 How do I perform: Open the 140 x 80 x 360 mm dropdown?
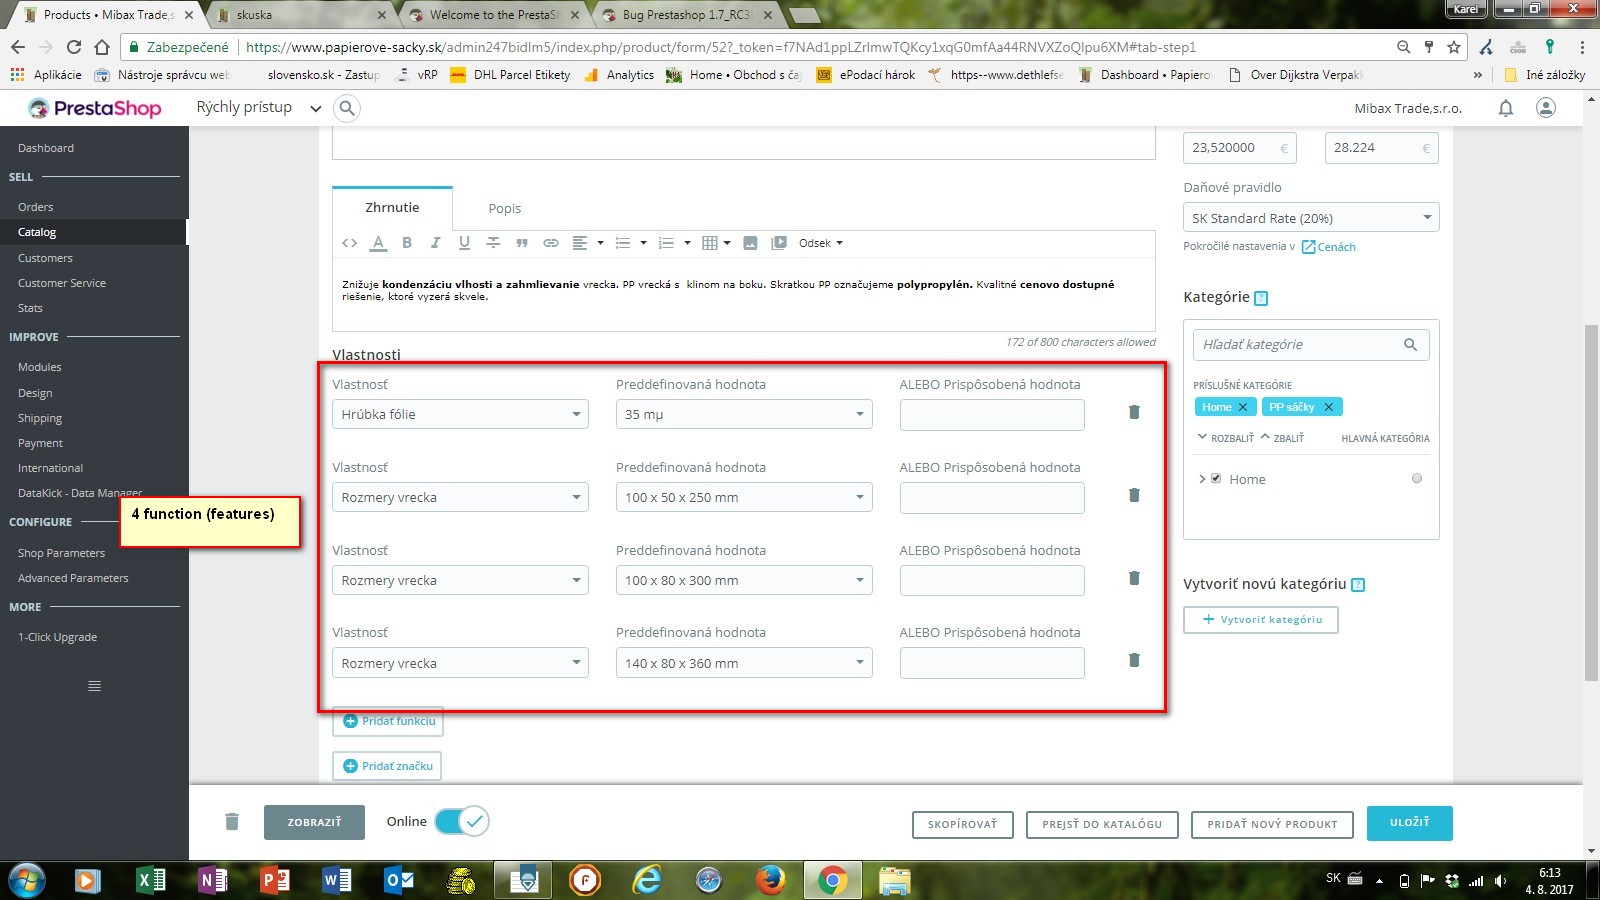tap(744, 663)
